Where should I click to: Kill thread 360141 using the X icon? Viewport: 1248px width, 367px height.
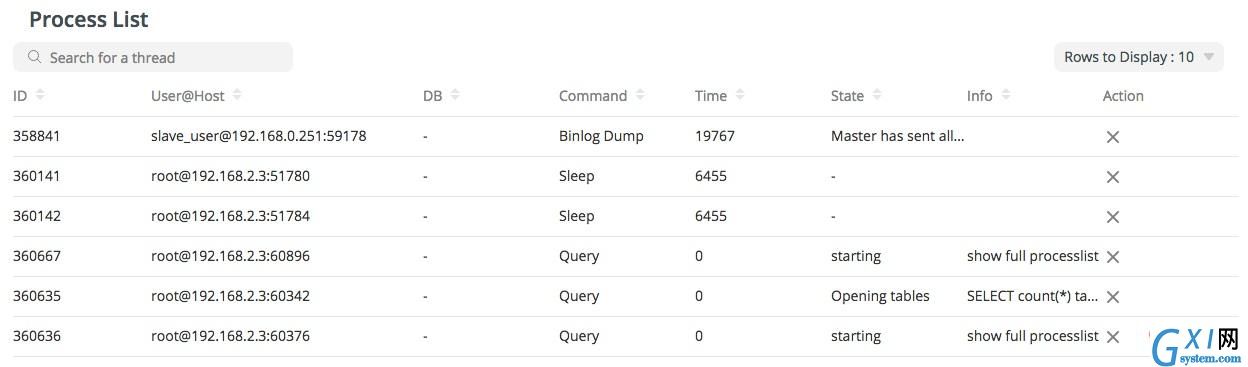point(1112,177)
